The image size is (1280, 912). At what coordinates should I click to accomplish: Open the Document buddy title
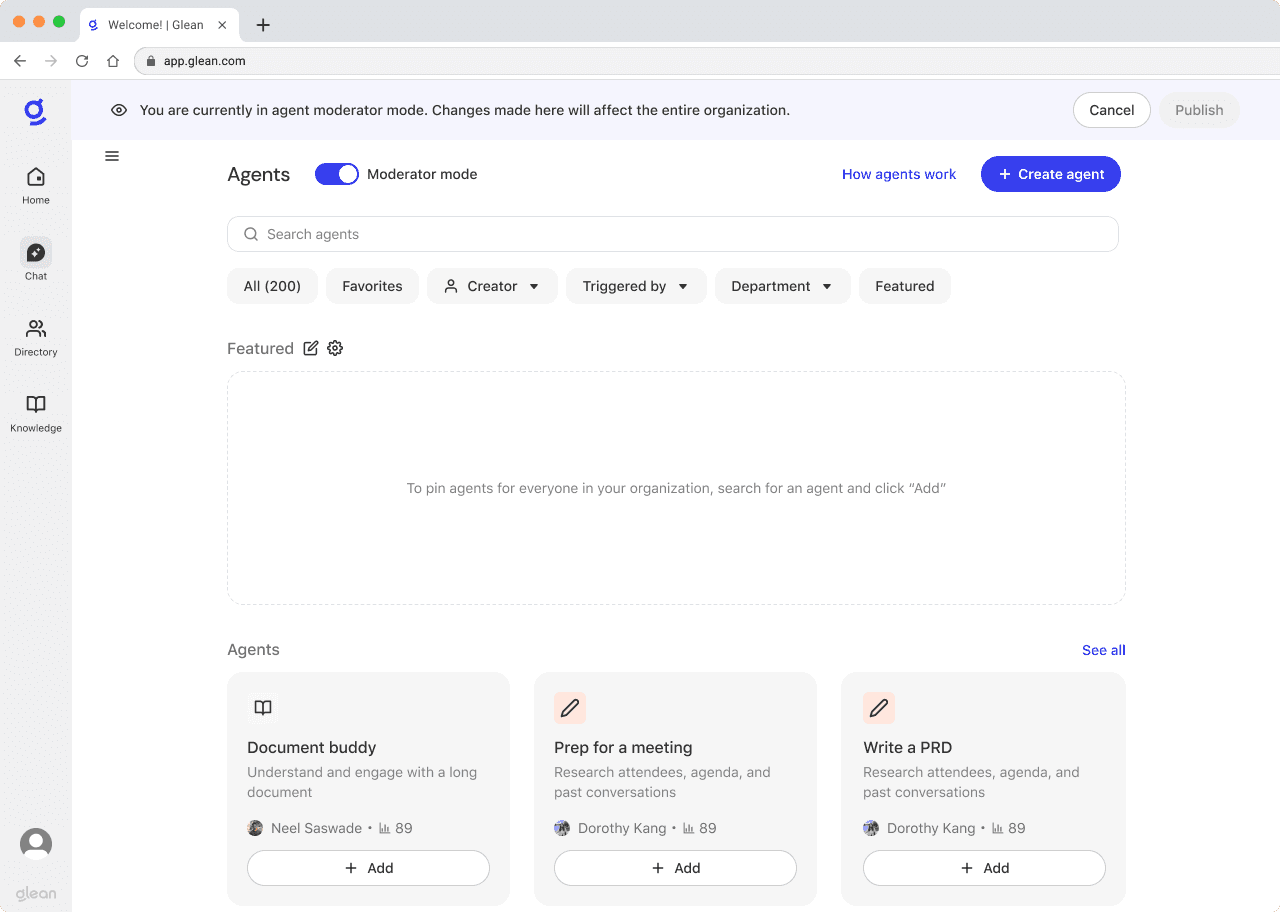point(312,748)
